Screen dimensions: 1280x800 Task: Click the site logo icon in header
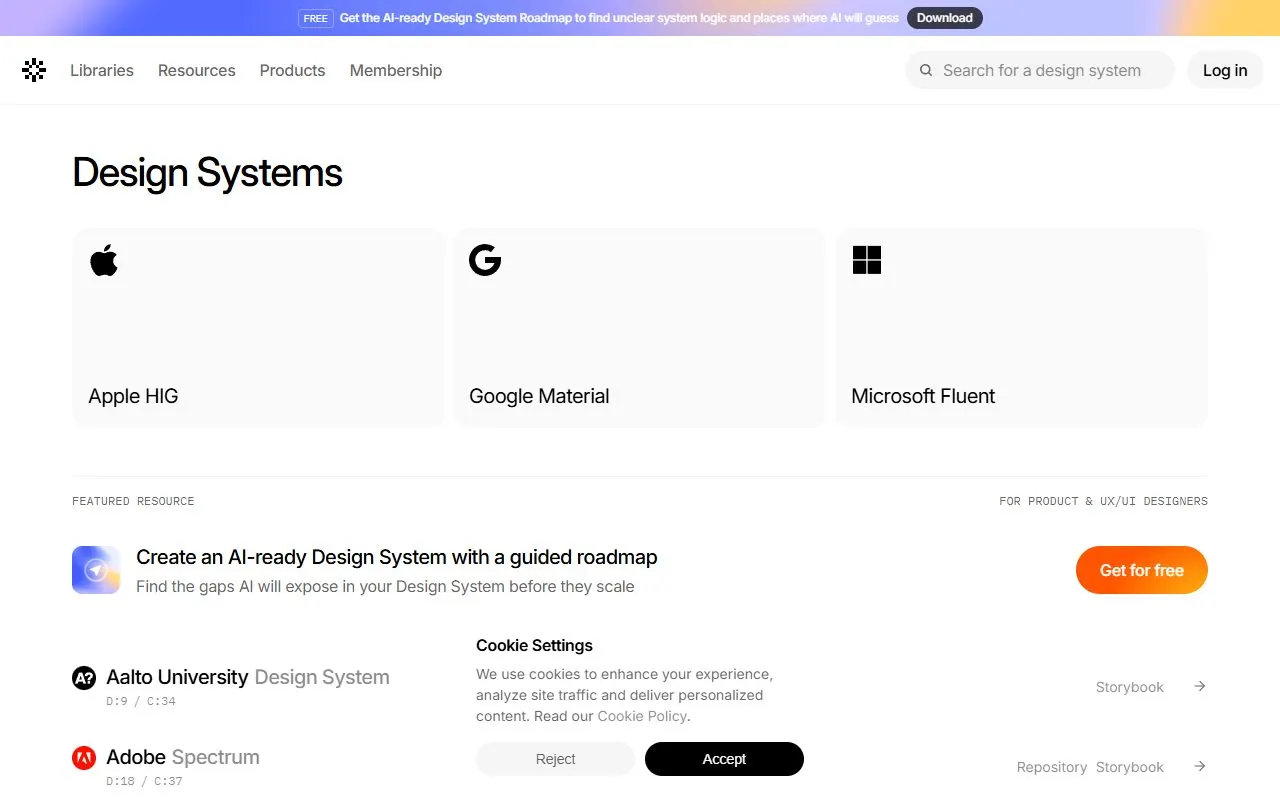(34, 70)
